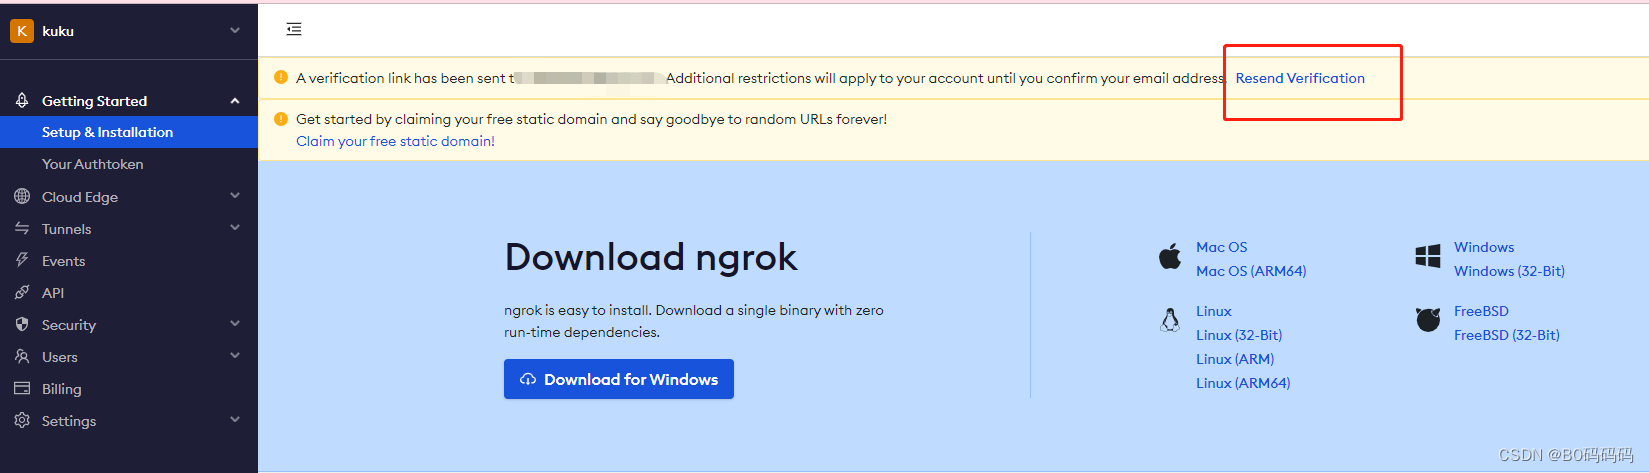Viewport: 1649px width, 473px height.
Task: Click Claim your free static domain link
Action: tap(395, 141)
